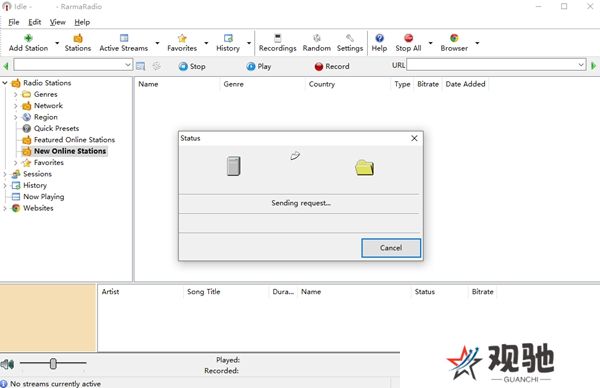Open the Favorites dropdown arrow

tap(206, 43)
